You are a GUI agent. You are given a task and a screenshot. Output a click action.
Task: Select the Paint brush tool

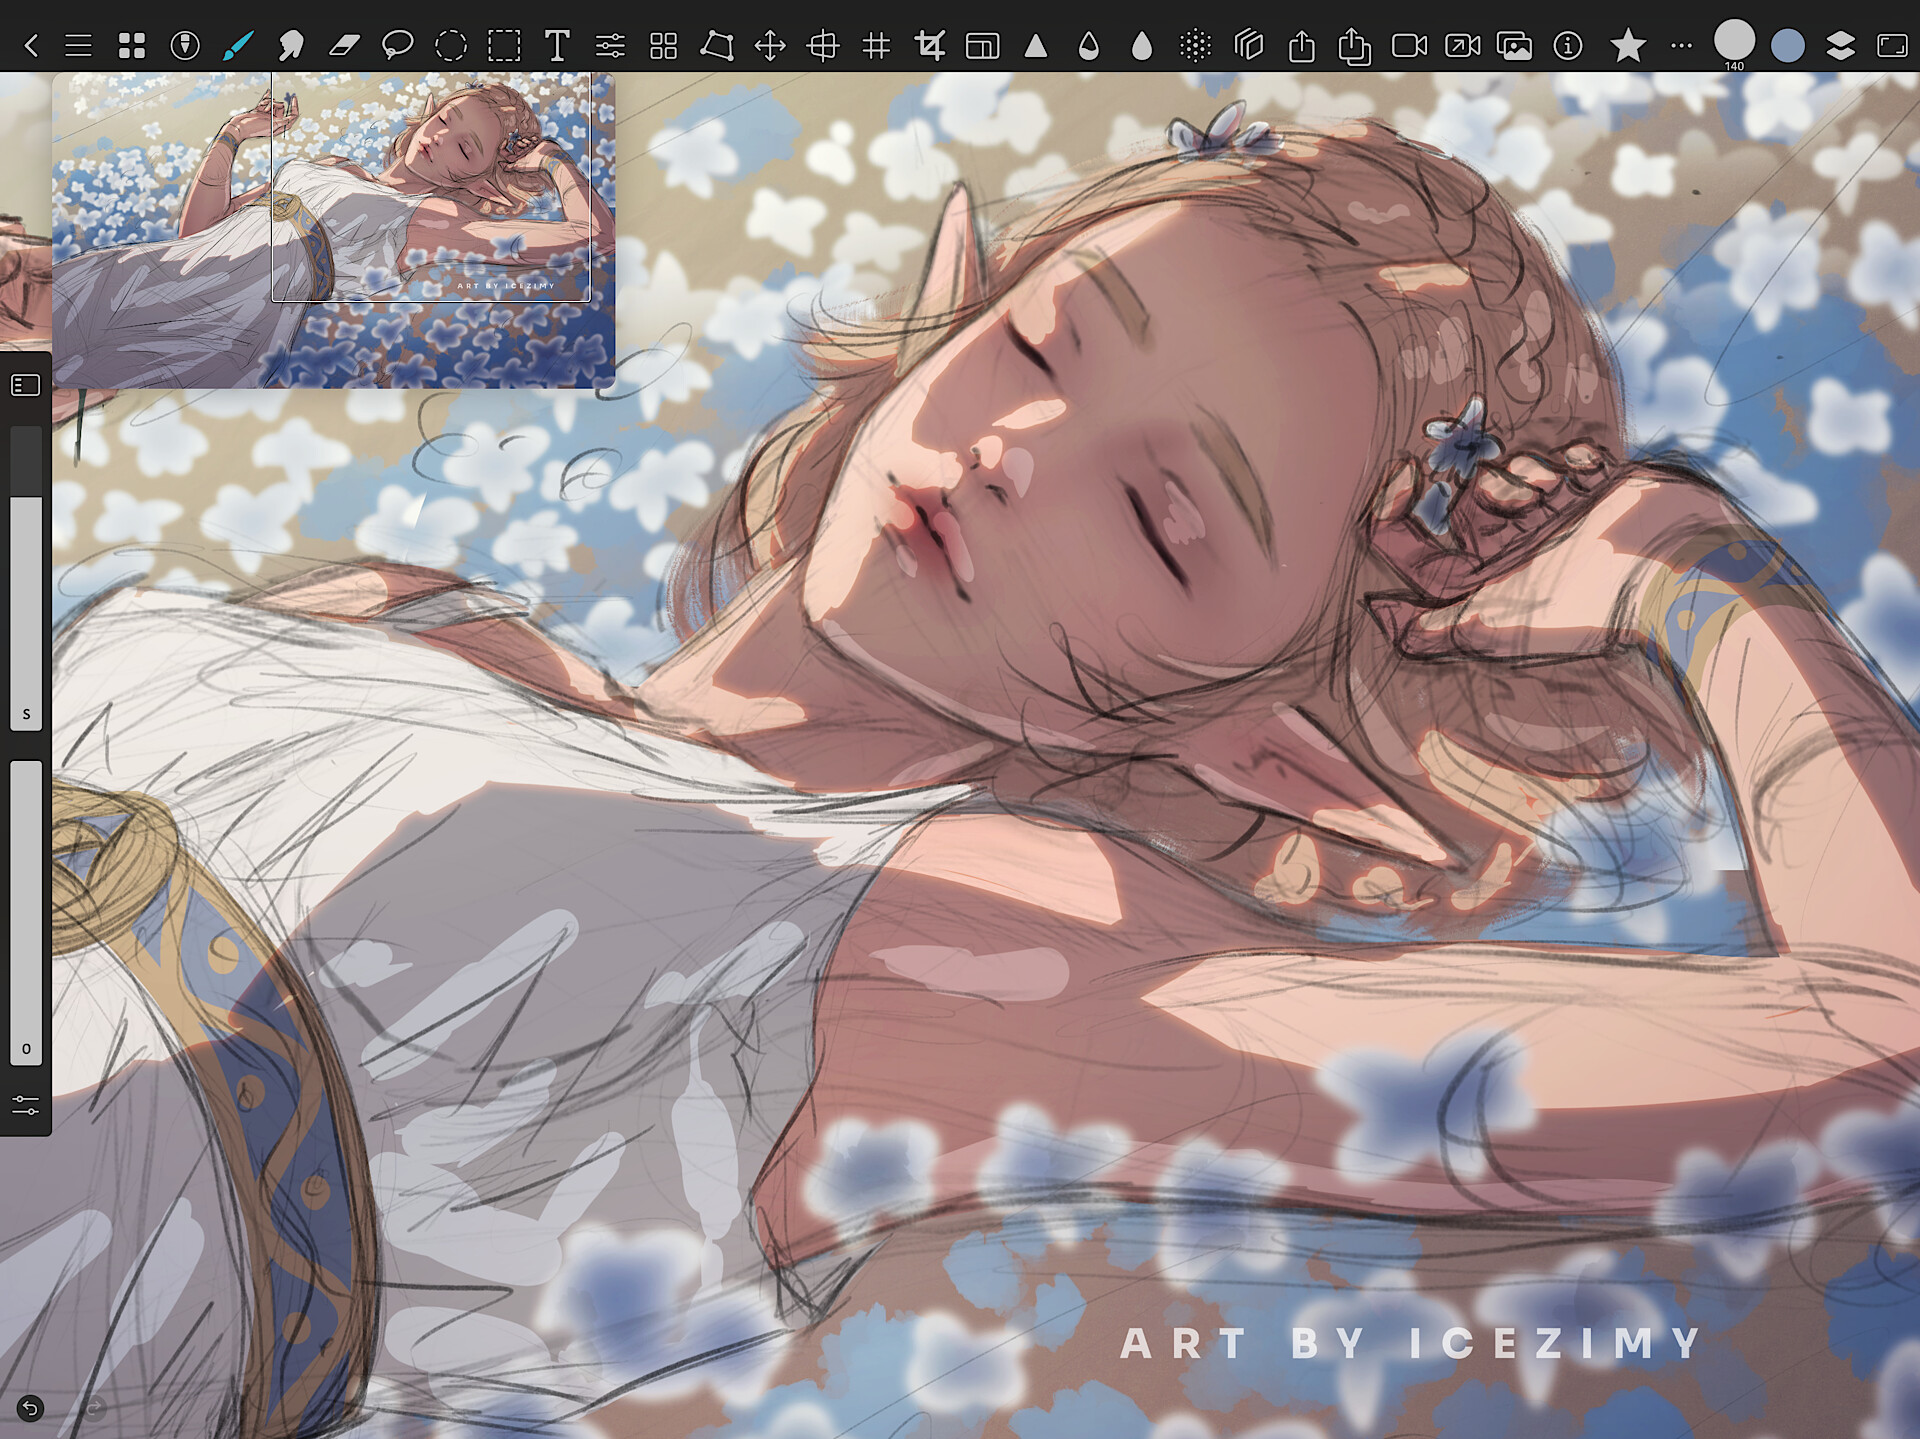[237, 44]
